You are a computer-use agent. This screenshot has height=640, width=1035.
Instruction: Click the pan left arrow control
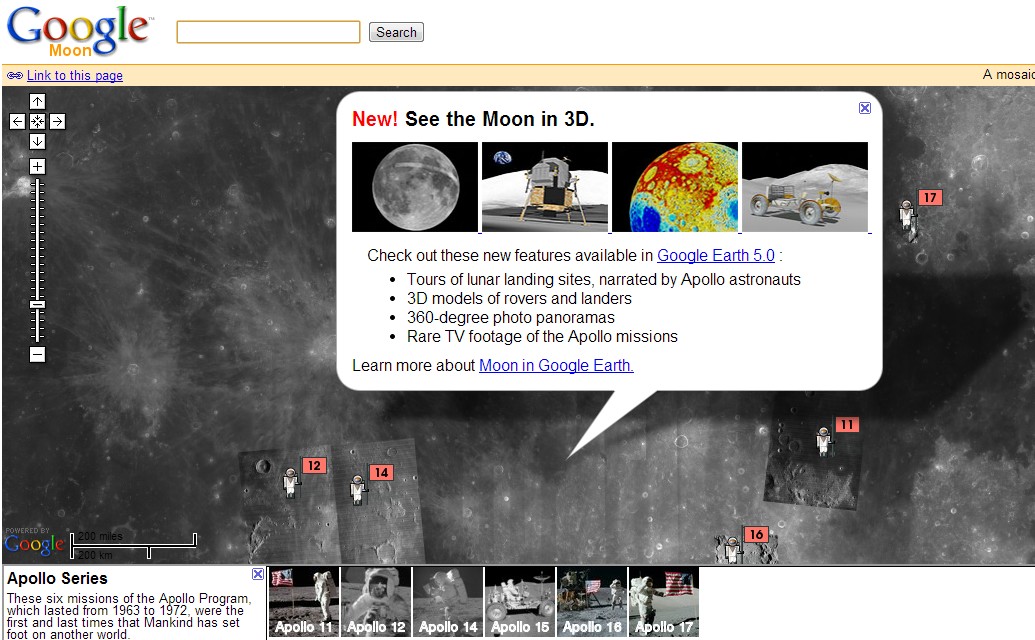click(x=17, y=121)
